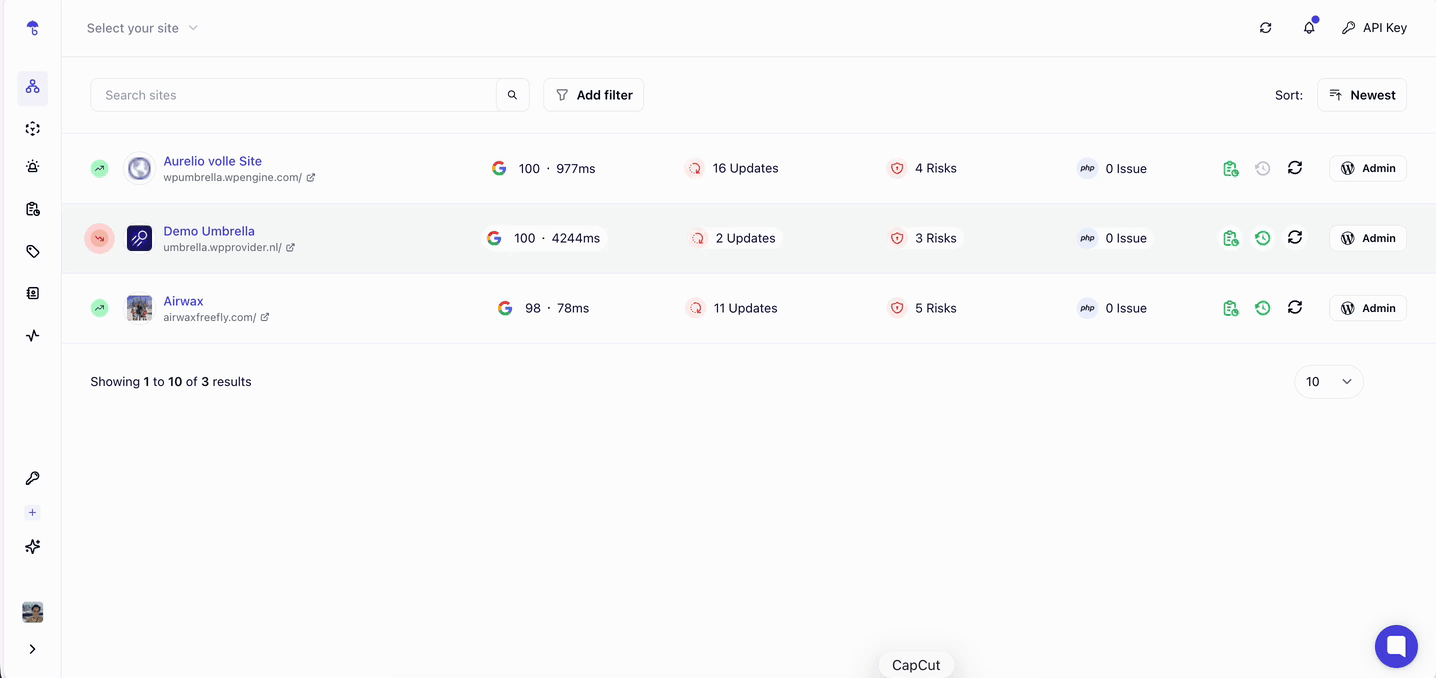Collapse the sidebar with the chevron arrow
The width and height of the screenshot is (1436, 678).
pyautogui.click(x=32, y=648)
